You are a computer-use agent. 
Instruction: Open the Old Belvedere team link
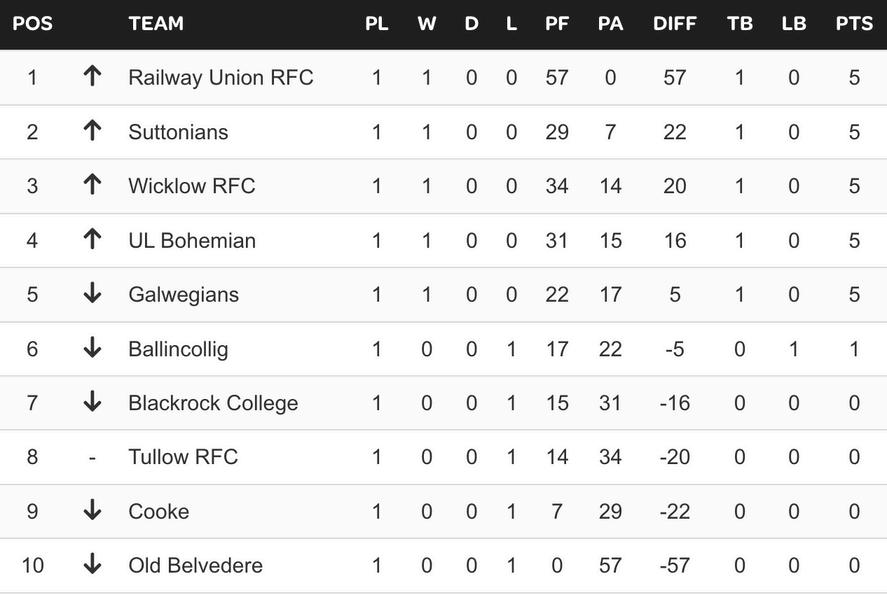click(x=195, y=565)
